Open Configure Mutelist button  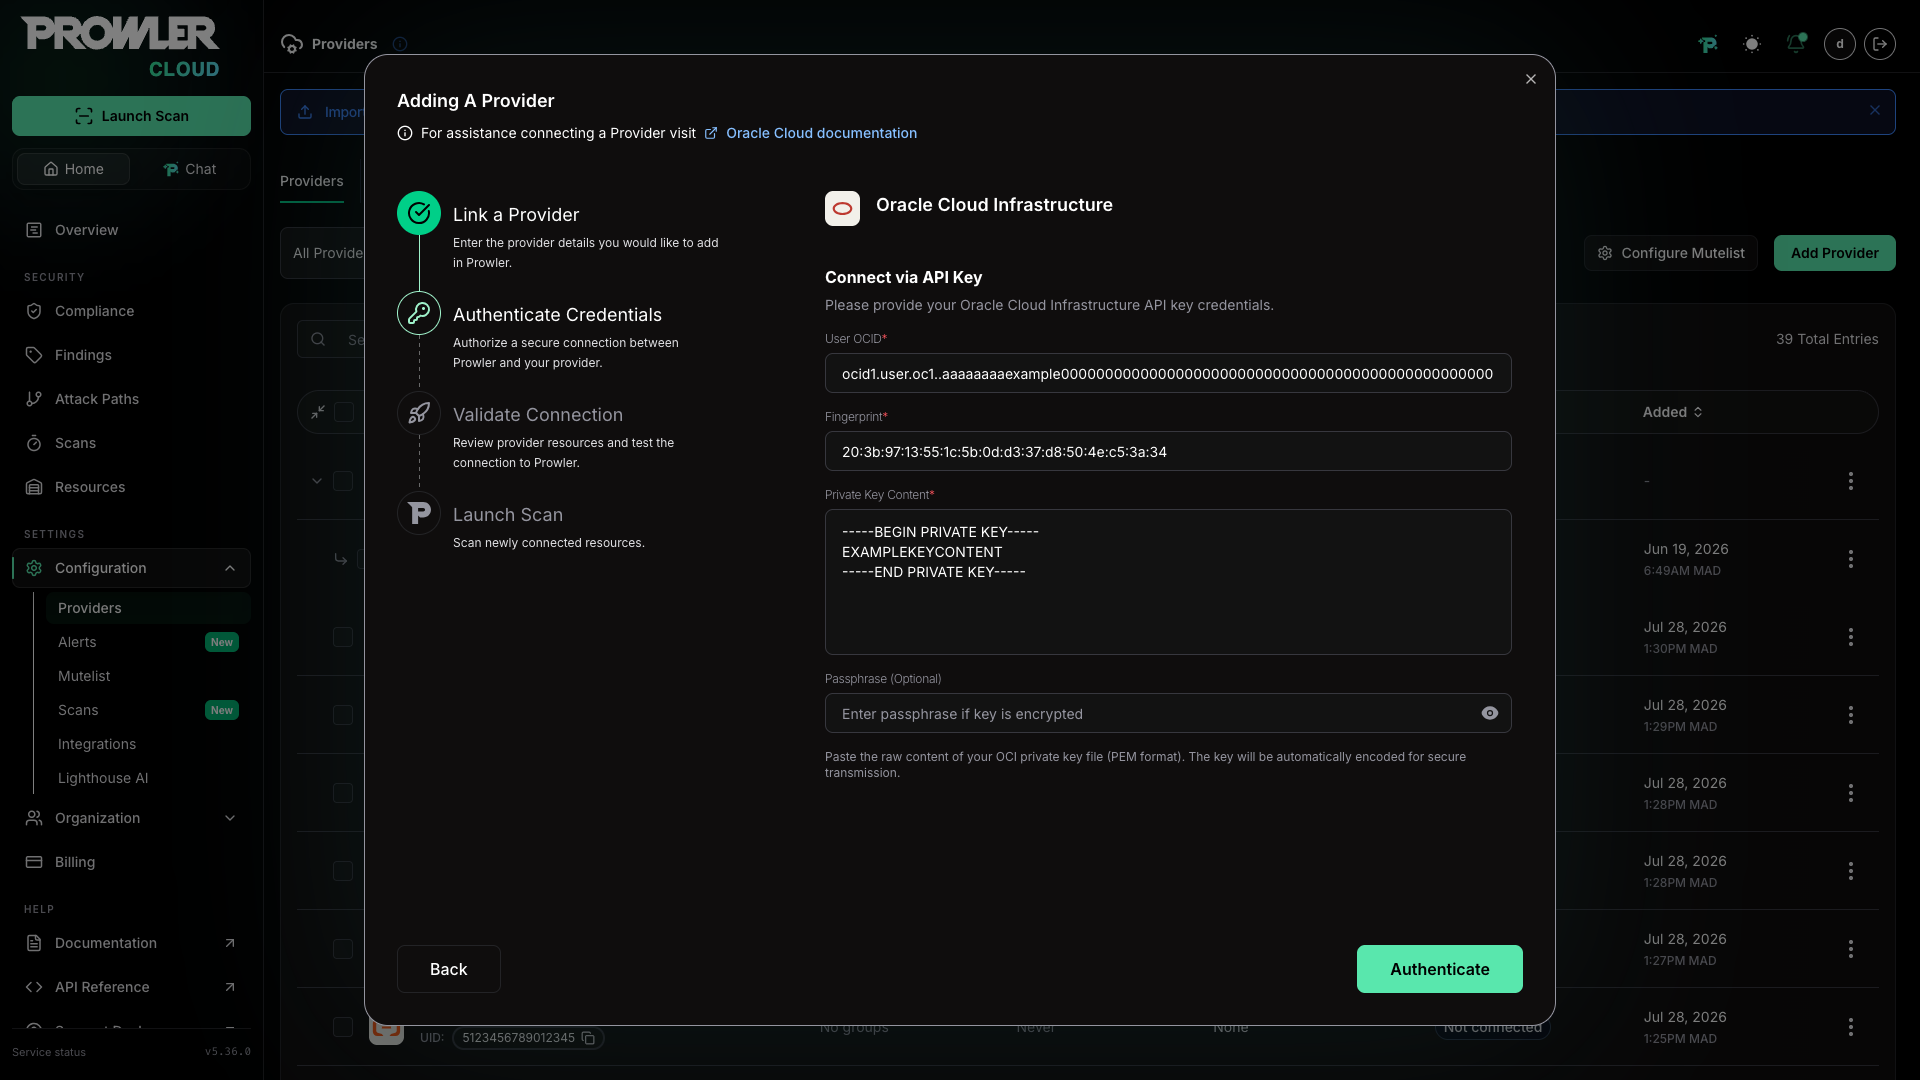point(1670,253)
